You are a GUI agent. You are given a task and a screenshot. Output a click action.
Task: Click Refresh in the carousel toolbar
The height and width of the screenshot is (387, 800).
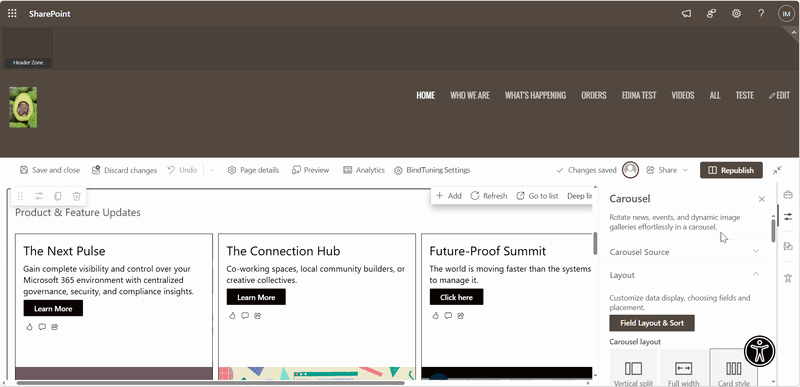coord(488,196)
